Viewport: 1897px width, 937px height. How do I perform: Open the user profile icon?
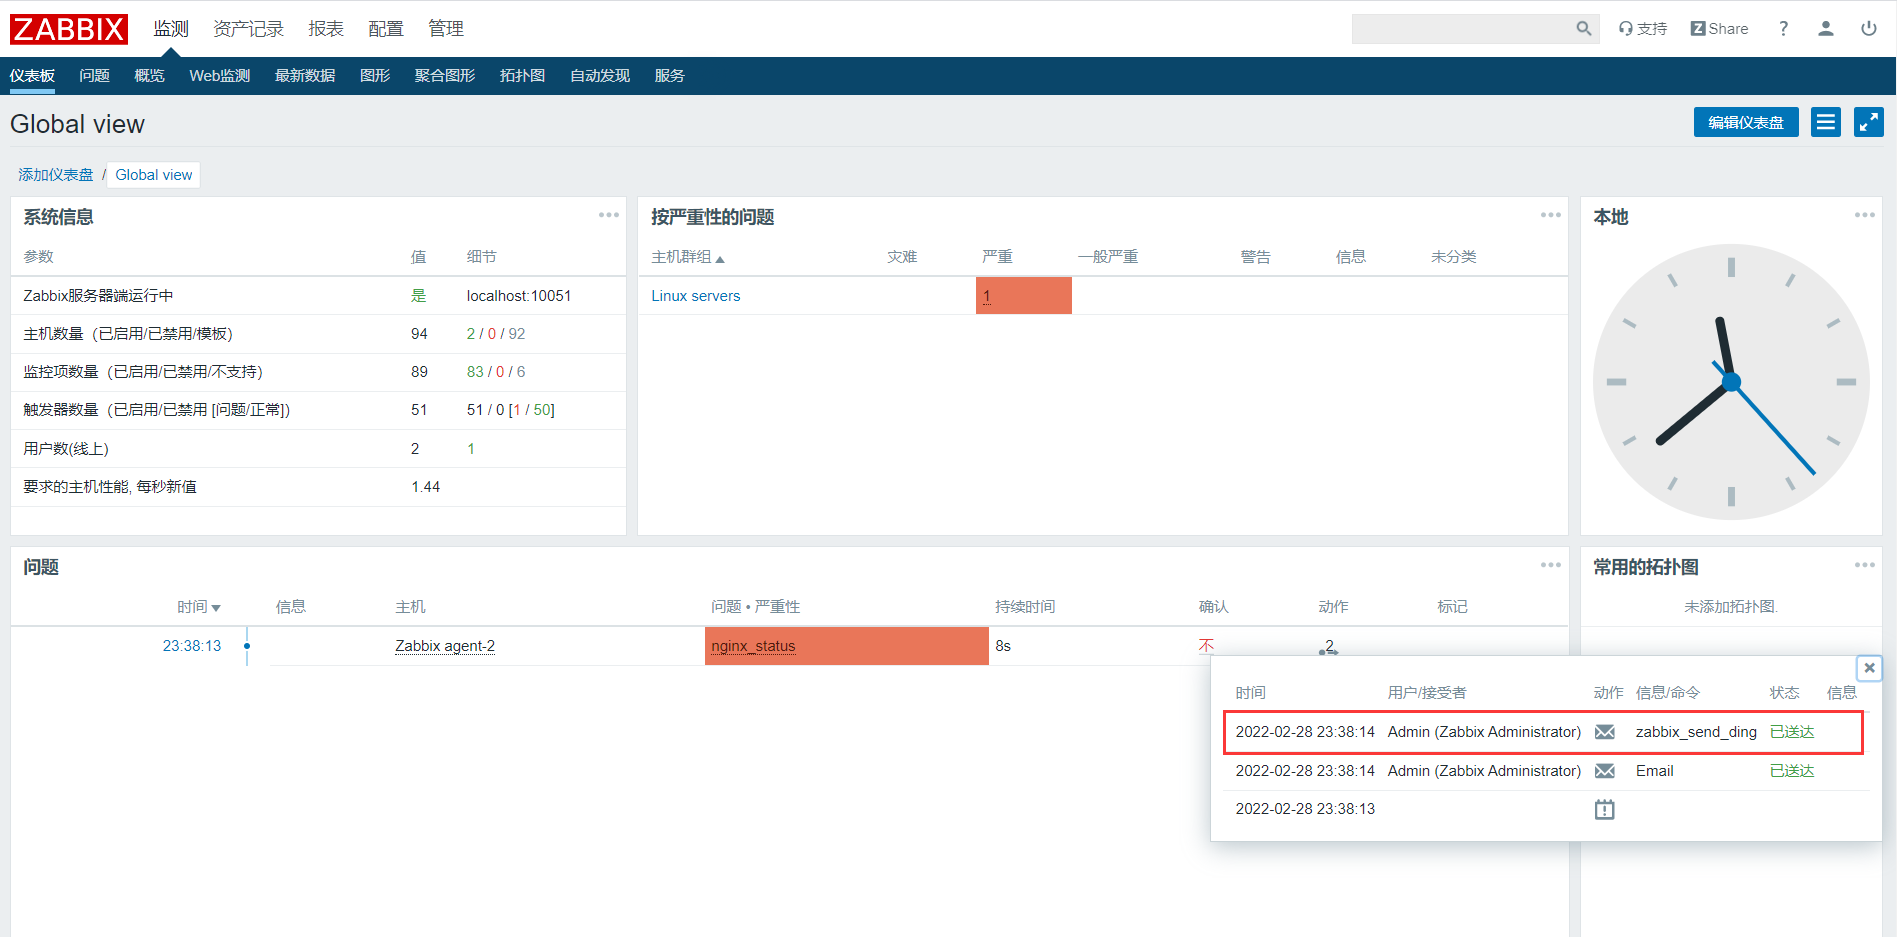point(1825,29)
